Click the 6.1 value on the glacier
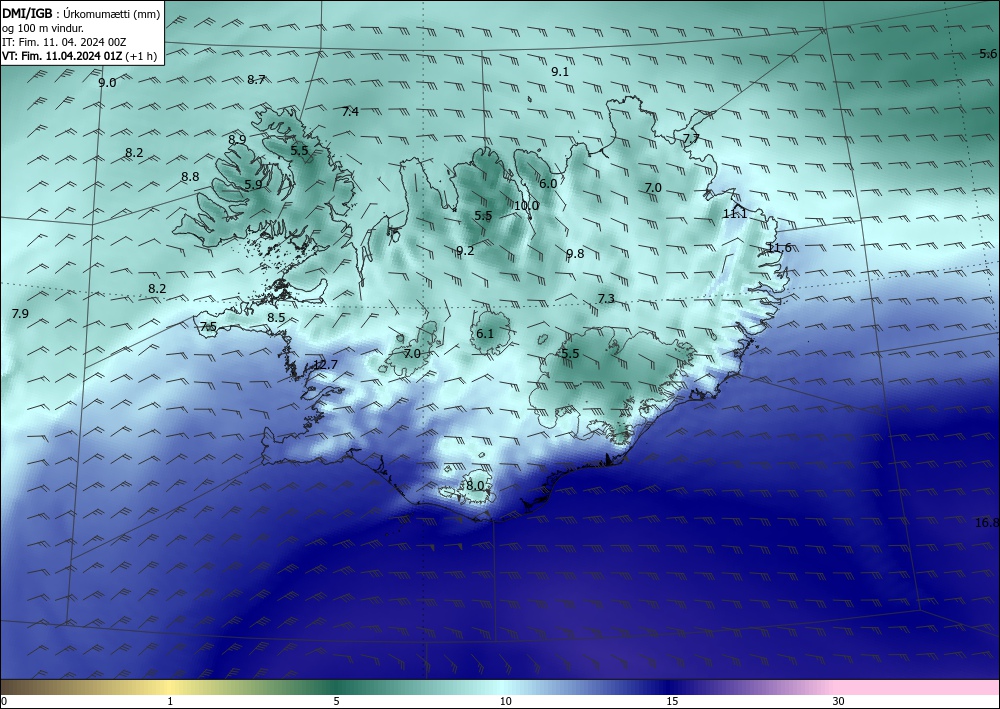Screen dimensions: 1000x709 485,334
